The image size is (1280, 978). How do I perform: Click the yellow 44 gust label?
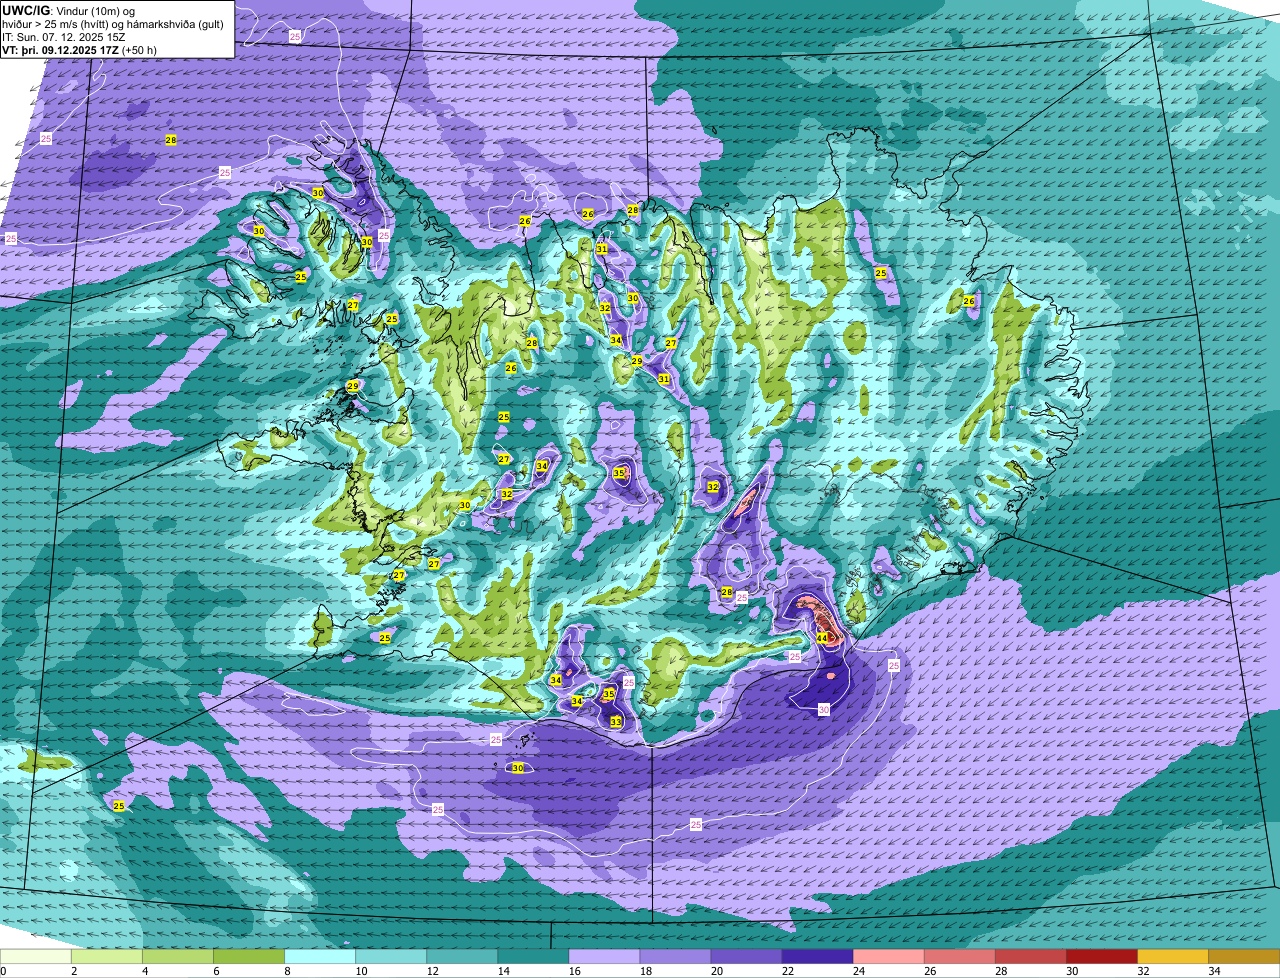(x=822, y=637)
